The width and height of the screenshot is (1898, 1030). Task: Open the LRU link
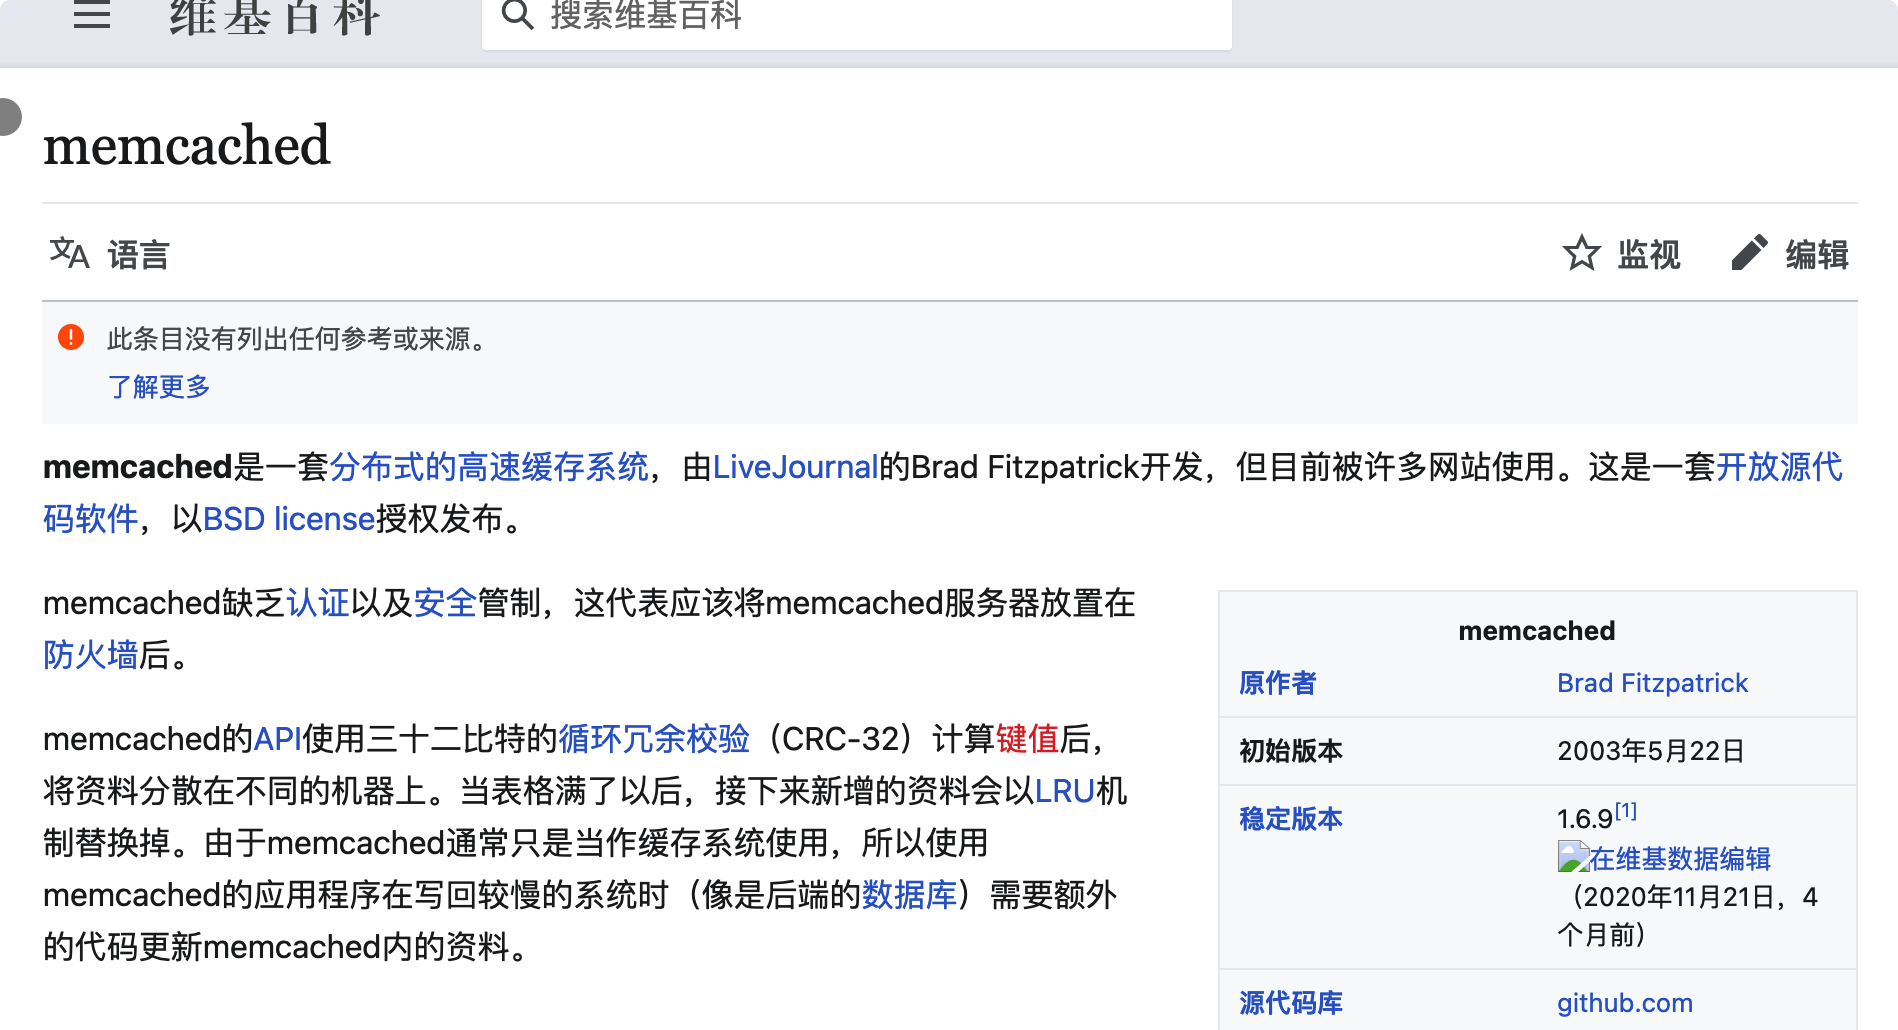point(1065,791)
